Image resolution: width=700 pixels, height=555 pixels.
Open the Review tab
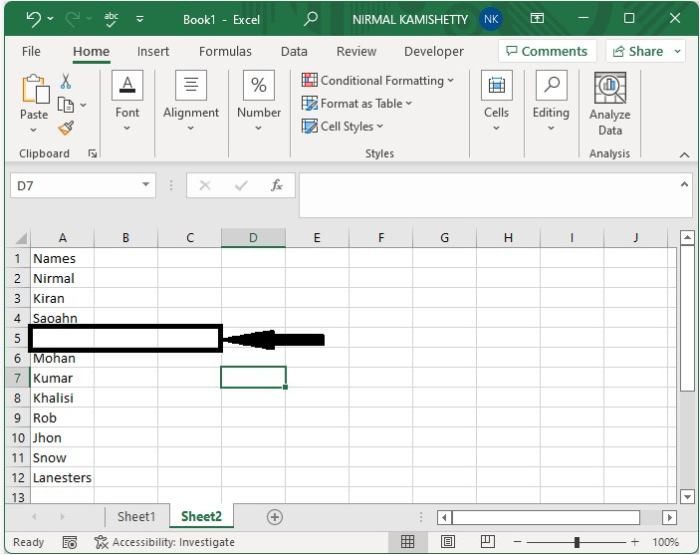[x=356, y=51]
